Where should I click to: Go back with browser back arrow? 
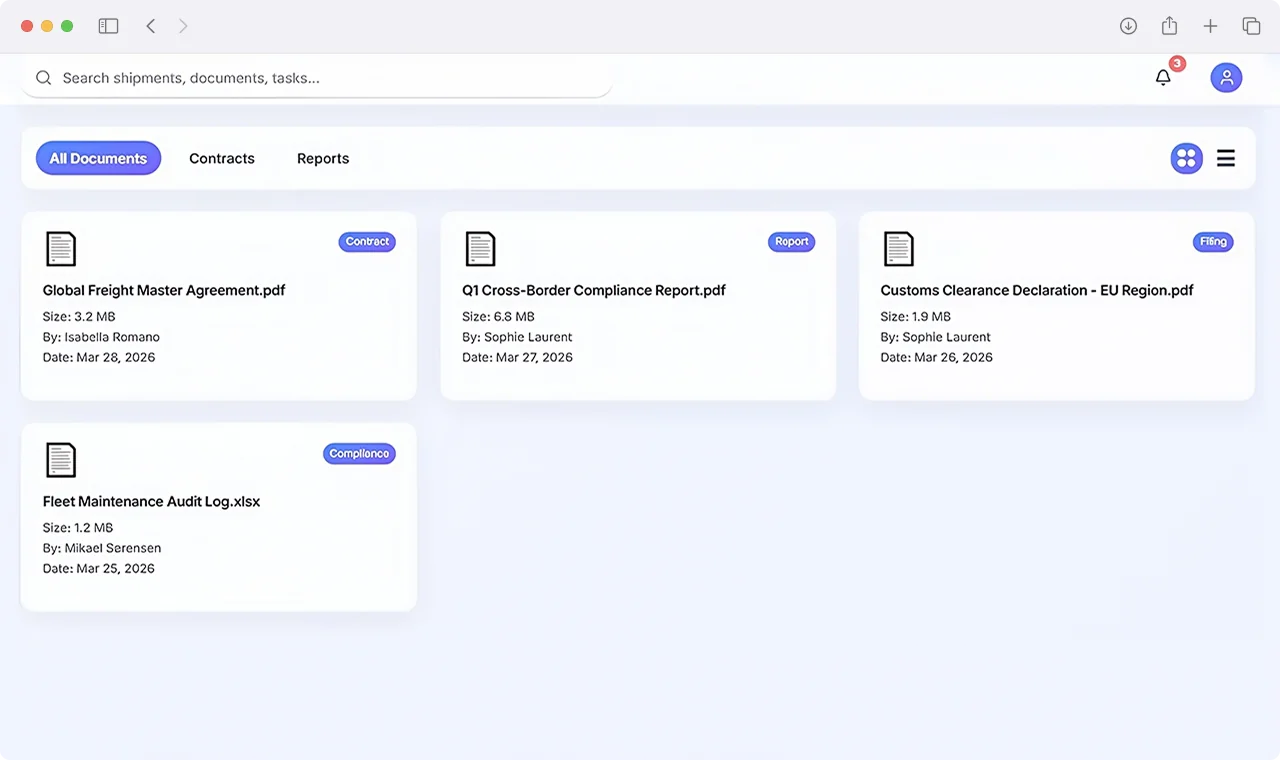pyautogui.click(x=151, y=26)
